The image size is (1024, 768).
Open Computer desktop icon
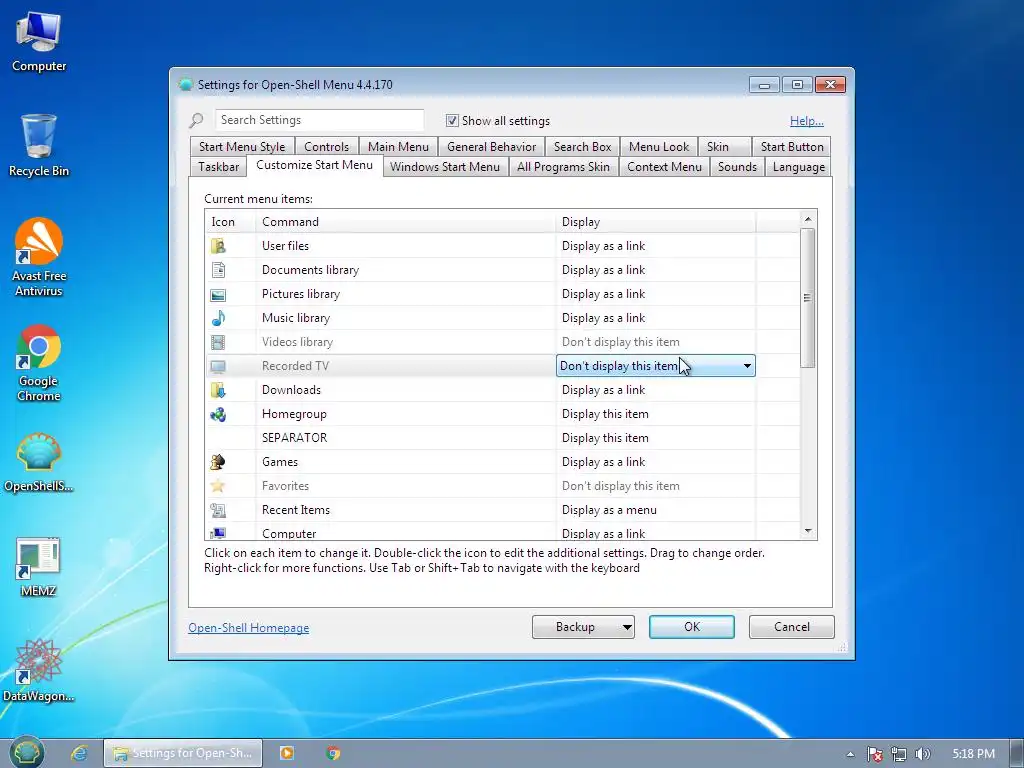39,42
